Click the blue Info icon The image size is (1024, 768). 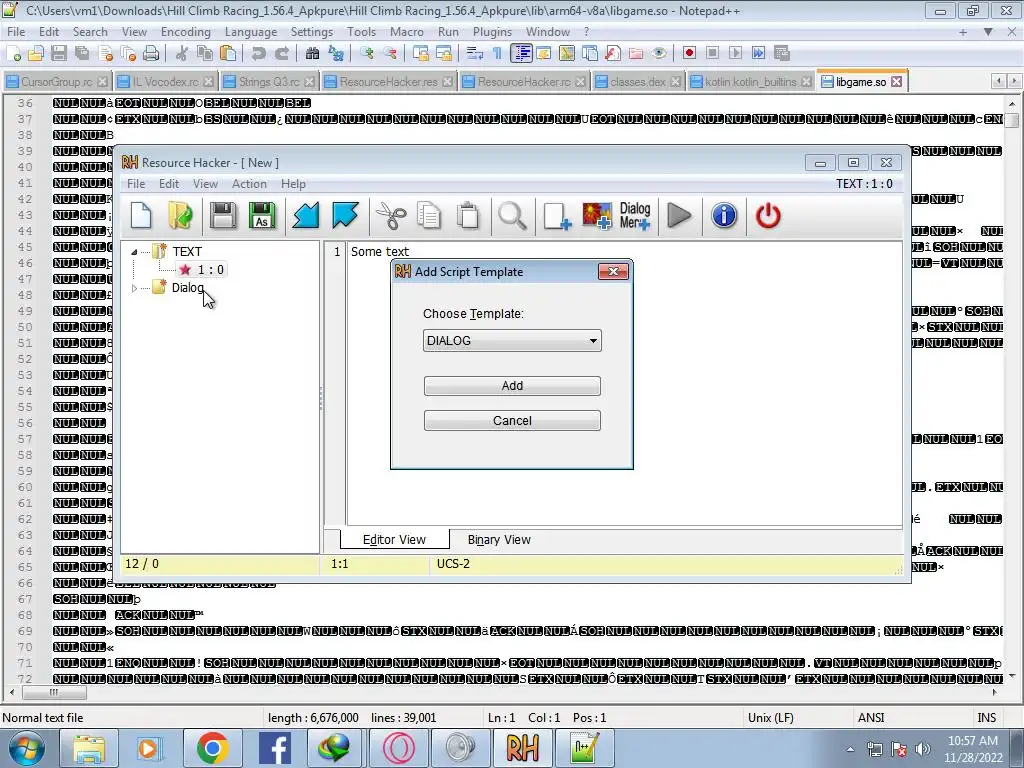point(724,216)
